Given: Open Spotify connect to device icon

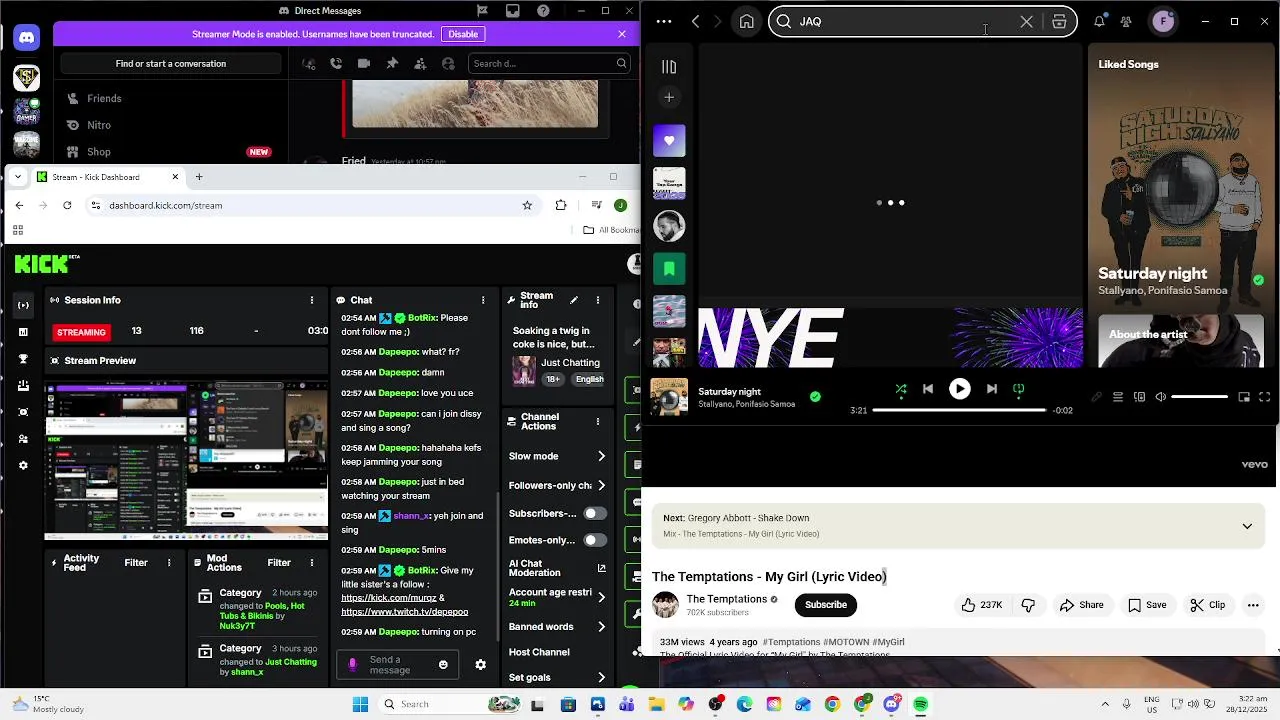Looking at the screenshot, I should (x=1139, y=397).
